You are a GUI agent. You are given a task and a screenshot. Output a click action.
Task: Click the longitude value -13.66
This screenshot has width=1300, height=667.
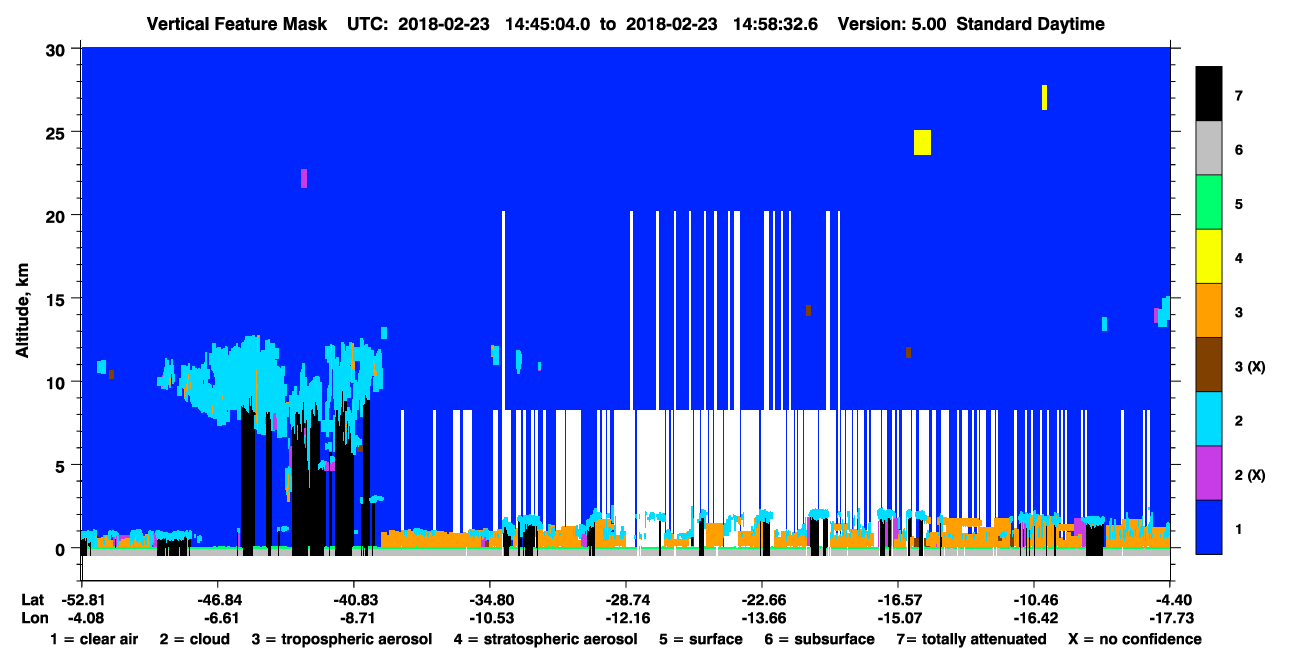pyautogui.click(x=762, y=617)
